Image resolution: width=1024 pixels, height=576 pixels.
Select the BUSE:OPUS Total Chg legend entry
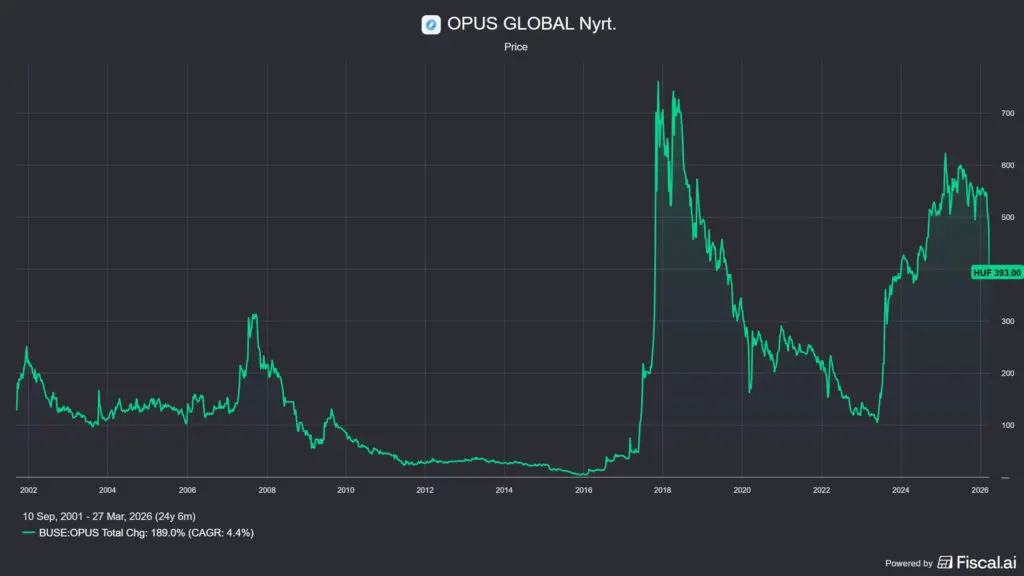tap(138, 533)
